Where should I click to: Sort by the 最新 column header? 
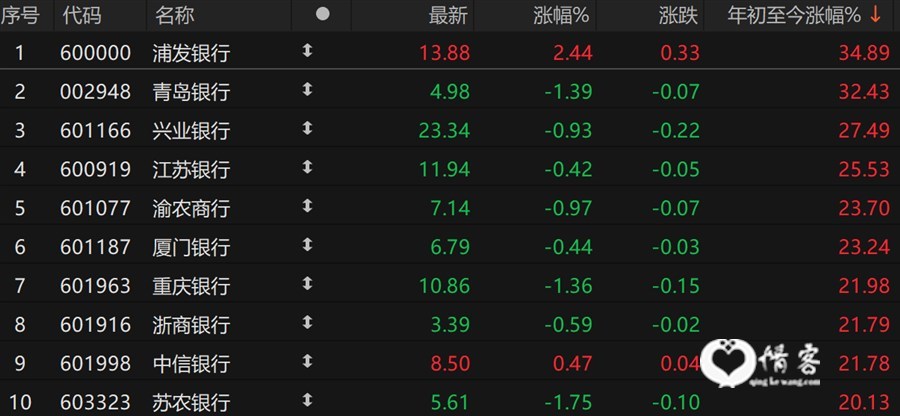coord(449,15)
